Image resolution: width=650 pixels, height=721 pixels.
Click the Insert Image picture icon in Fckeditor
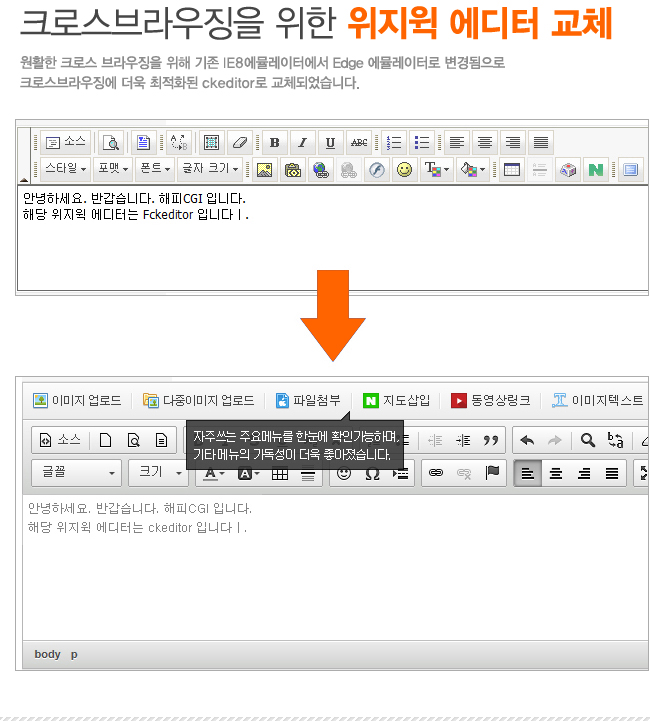[x=264, y=170]
